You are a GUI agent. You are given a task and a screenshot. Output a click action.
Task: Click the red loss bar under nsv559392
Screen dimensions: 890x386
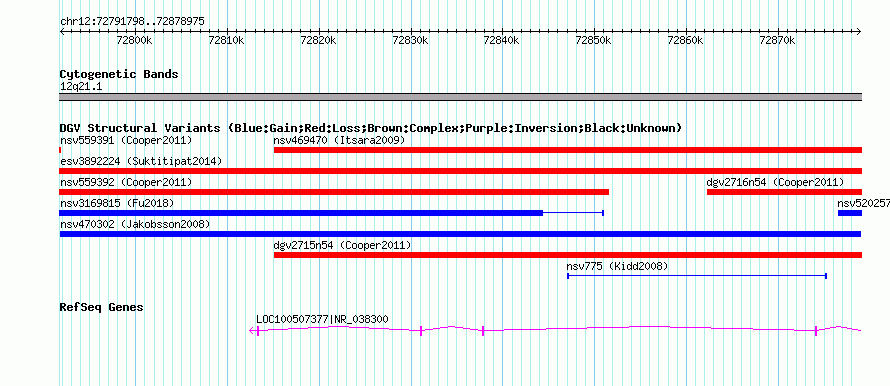click(x=334, y=192)
